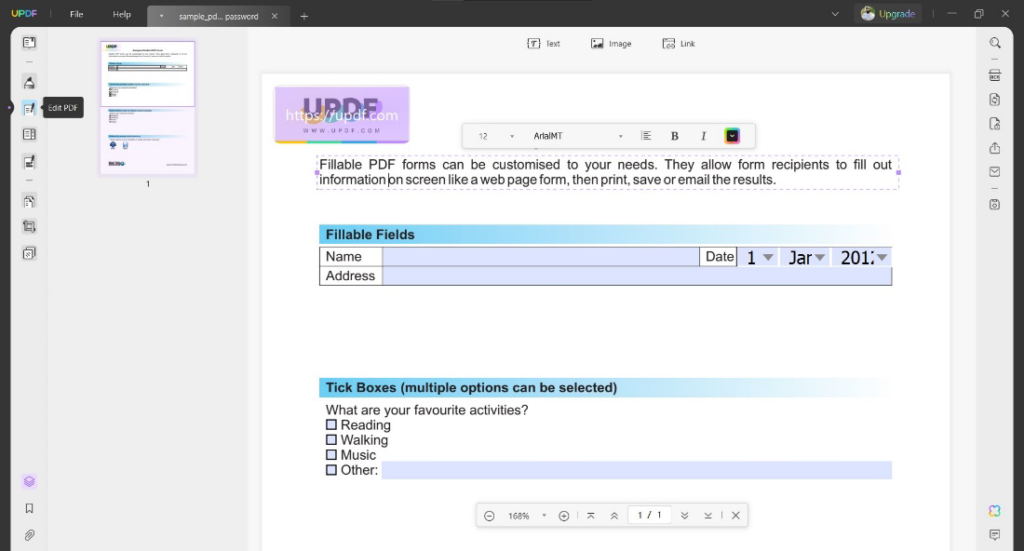Click the Share upload icon

click(x=995, y=148)
